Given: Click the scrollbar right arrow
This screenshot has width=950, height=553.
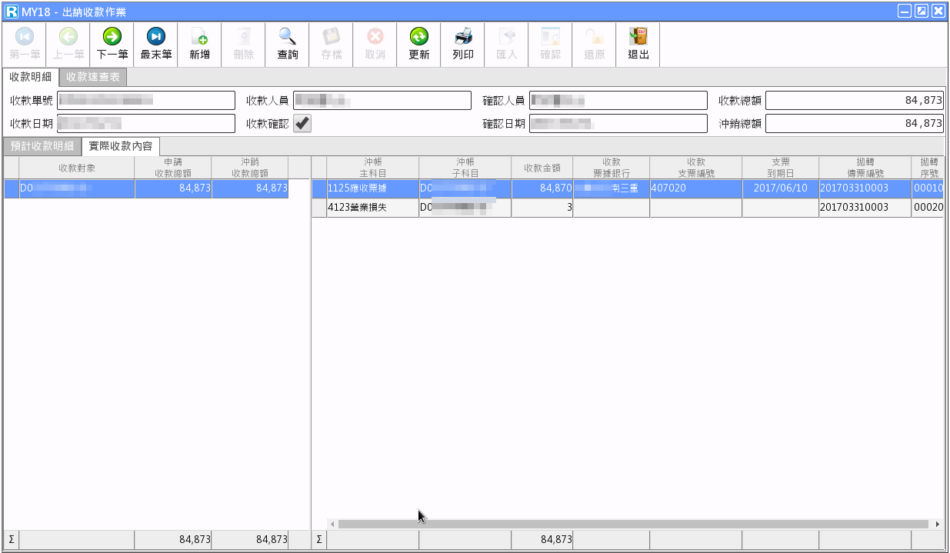Looking at the screenshot, I should click(937, 524).
